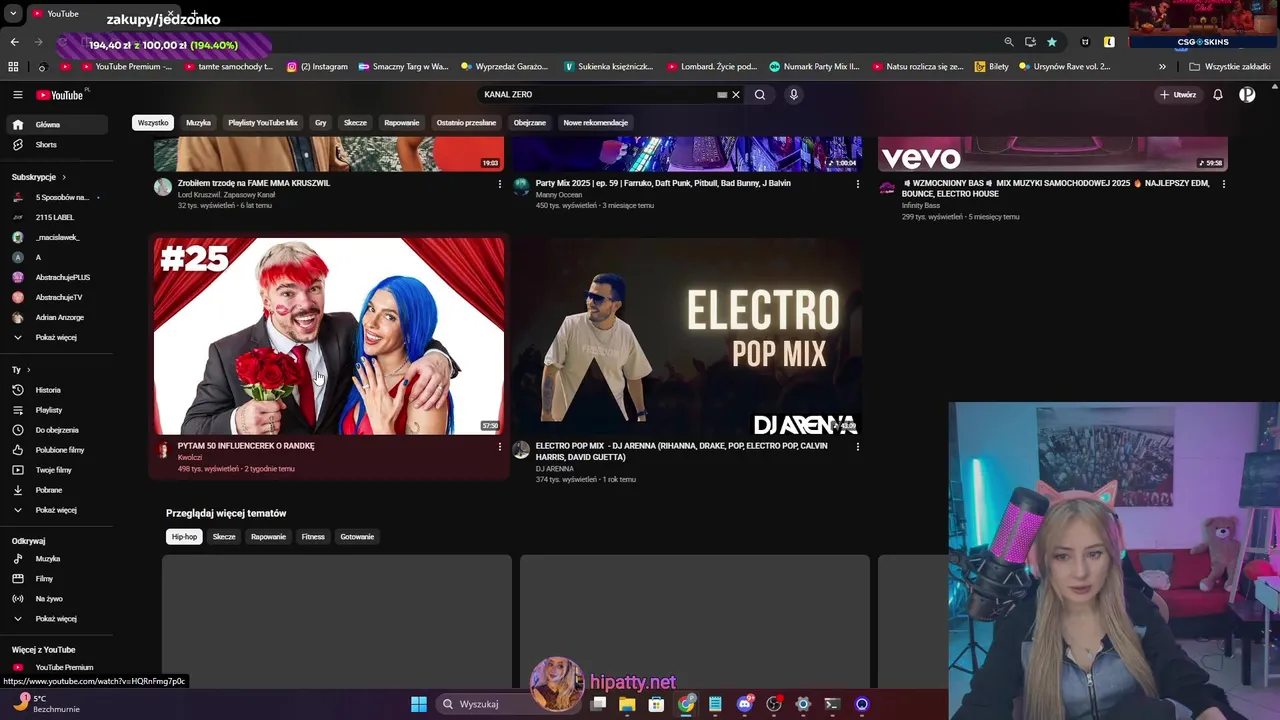Clear the search box with the X

736,95
